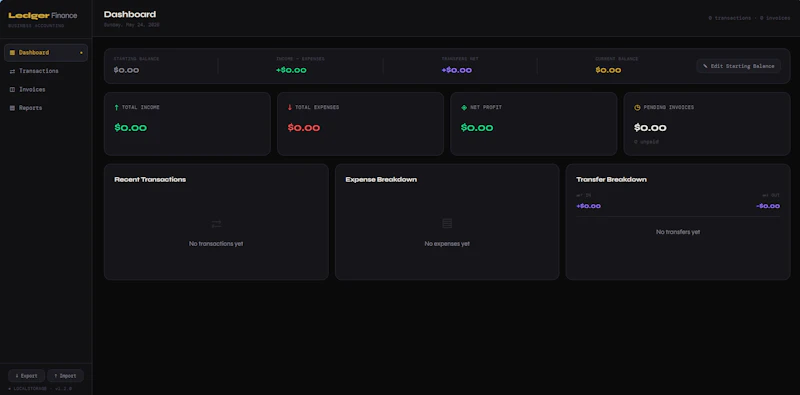This screenshot has height=395, width=800.
Task: Click the green up-arrow Total Income icon
Action: pyautogui.click(x=116, y=108)
